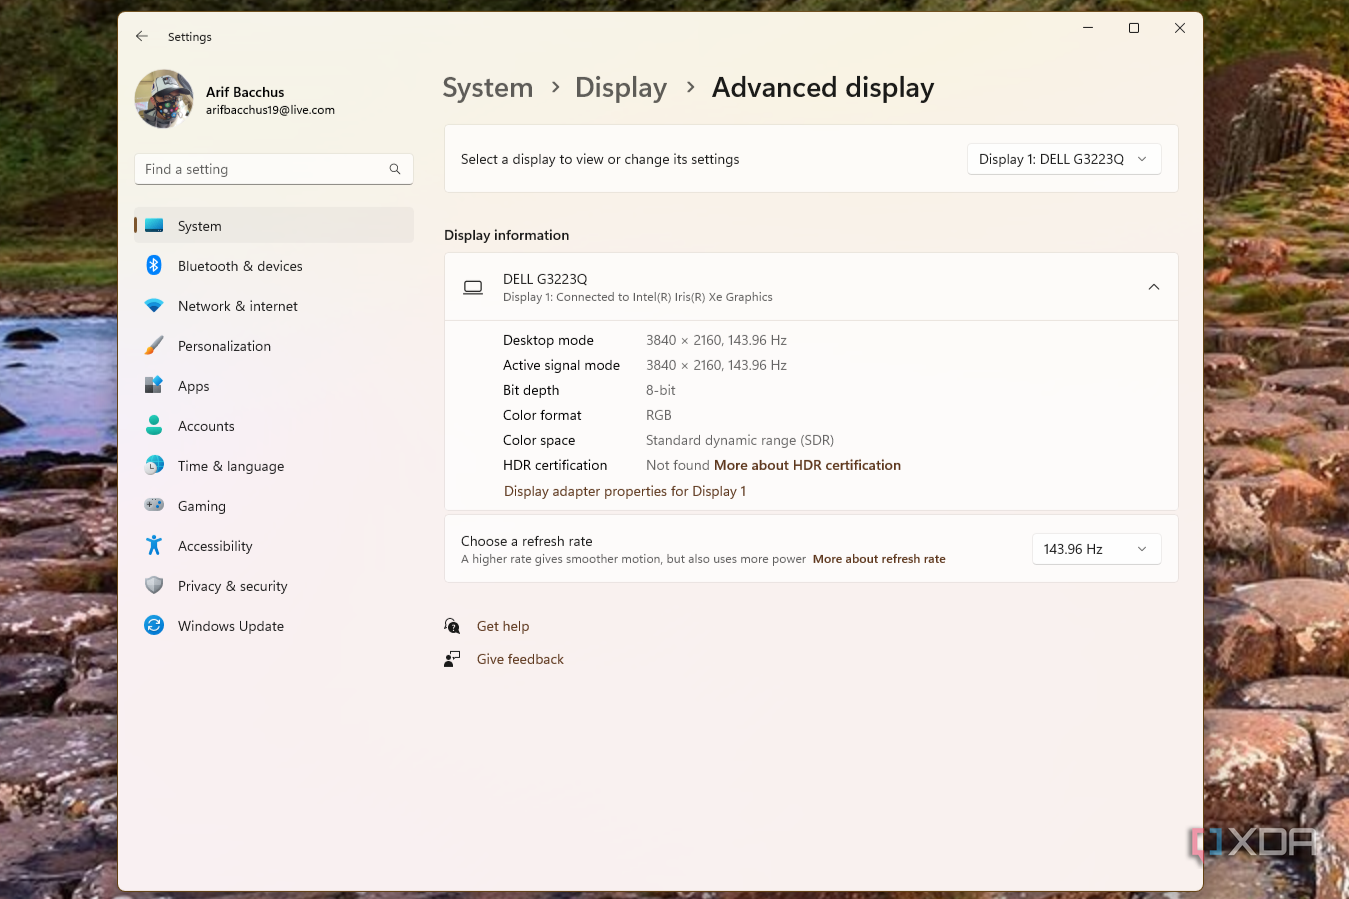Open Apps using its sidebar icon
The width and height of the screenshot is (1349, 899).
click(x=153, y=385)
